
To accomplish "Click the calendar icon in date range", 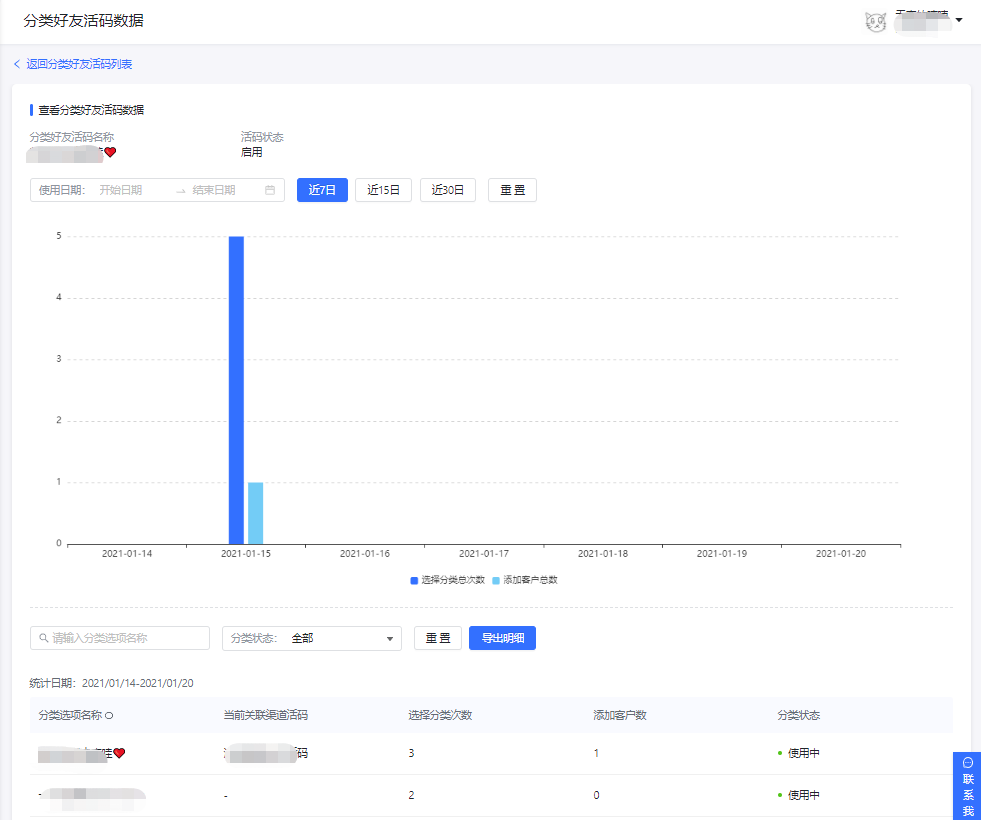I will click(270, 190).
